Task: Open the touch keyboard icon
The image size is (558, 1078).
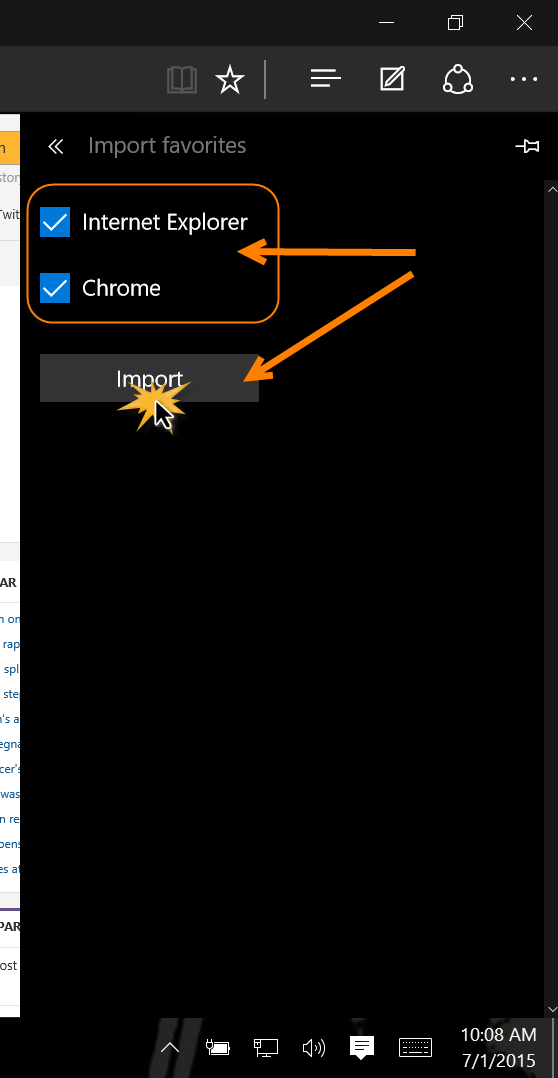Action: click(x=416, y=1047)
